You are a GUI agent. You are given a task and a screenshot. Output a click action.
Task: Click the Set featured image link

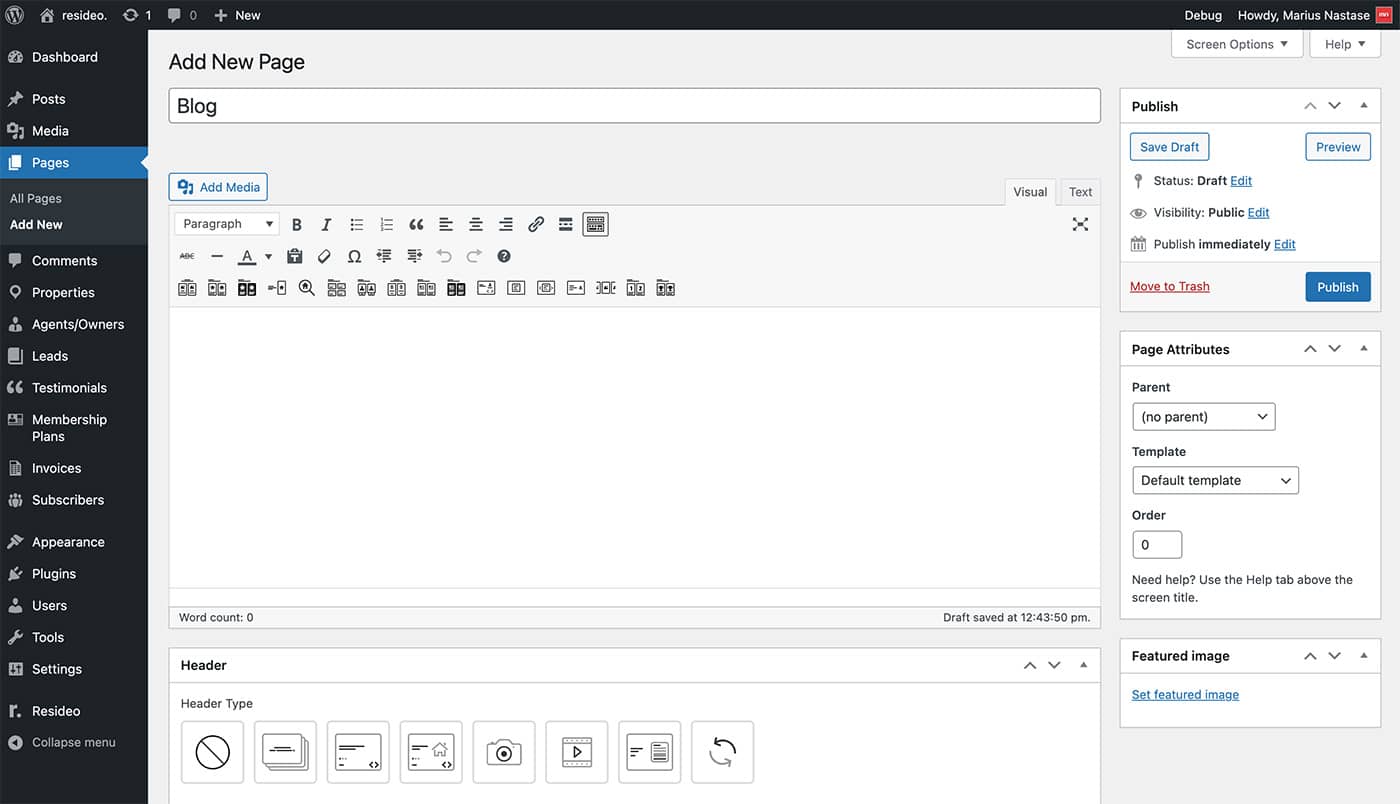tap(1185, 695)
